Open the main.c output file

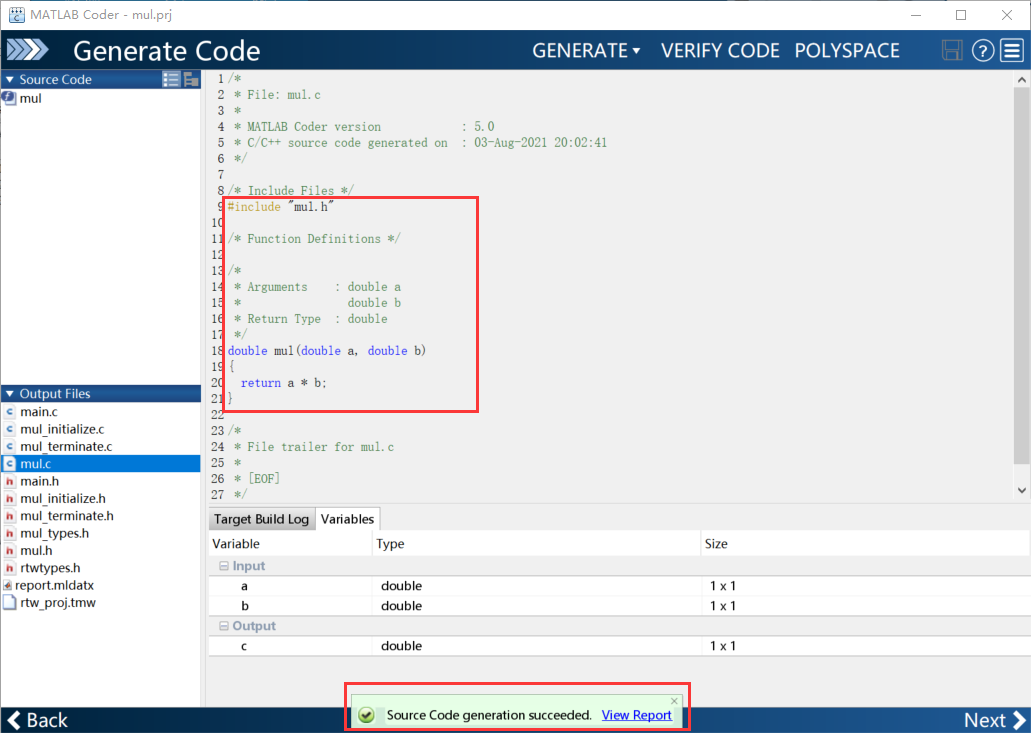pos(38,412)
